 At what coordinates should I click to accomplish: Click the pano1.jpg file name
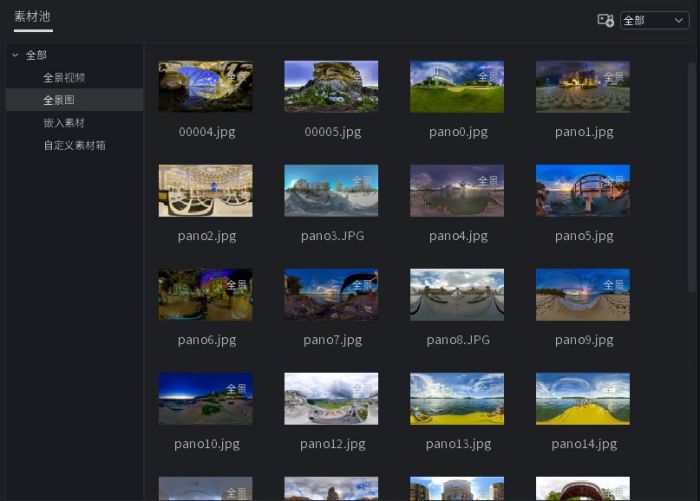pos(584,132)
